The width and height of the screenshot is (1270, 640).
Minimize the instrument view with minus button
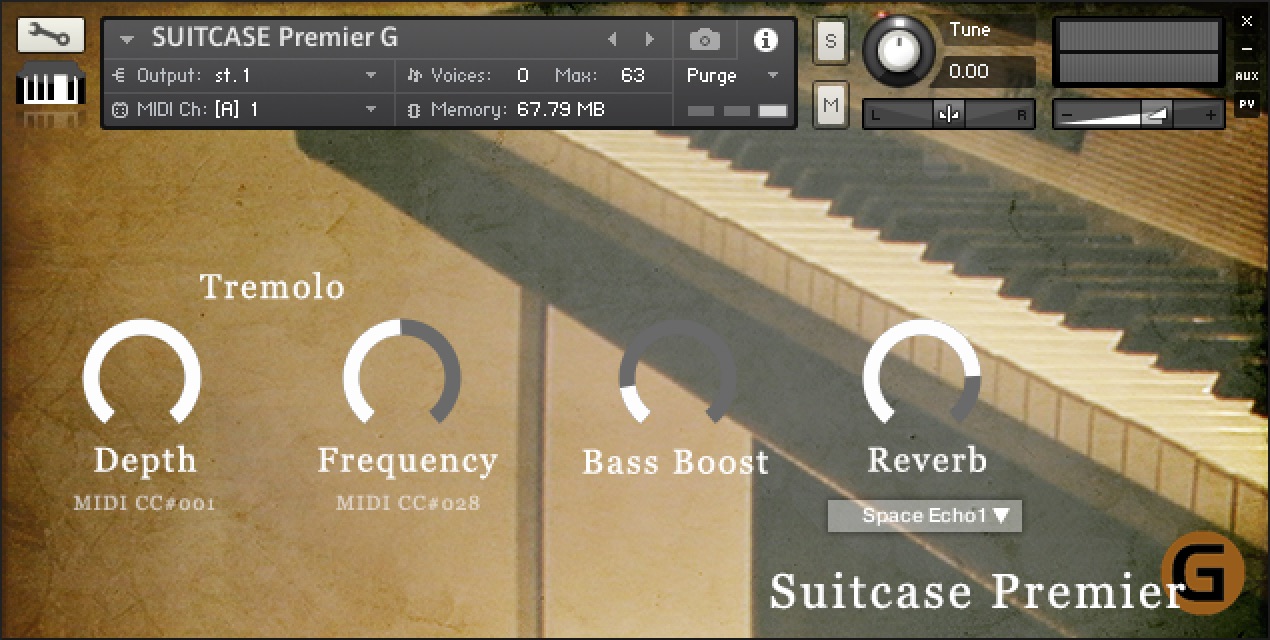1246,48
